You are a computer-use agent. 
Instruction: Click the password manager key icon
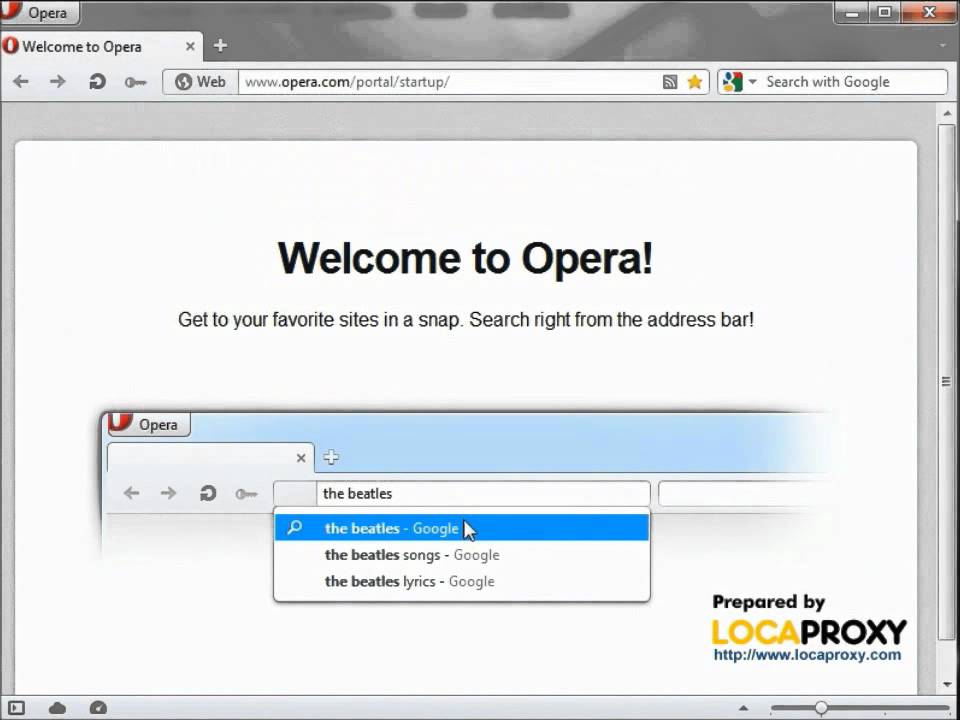click(135, 82)
